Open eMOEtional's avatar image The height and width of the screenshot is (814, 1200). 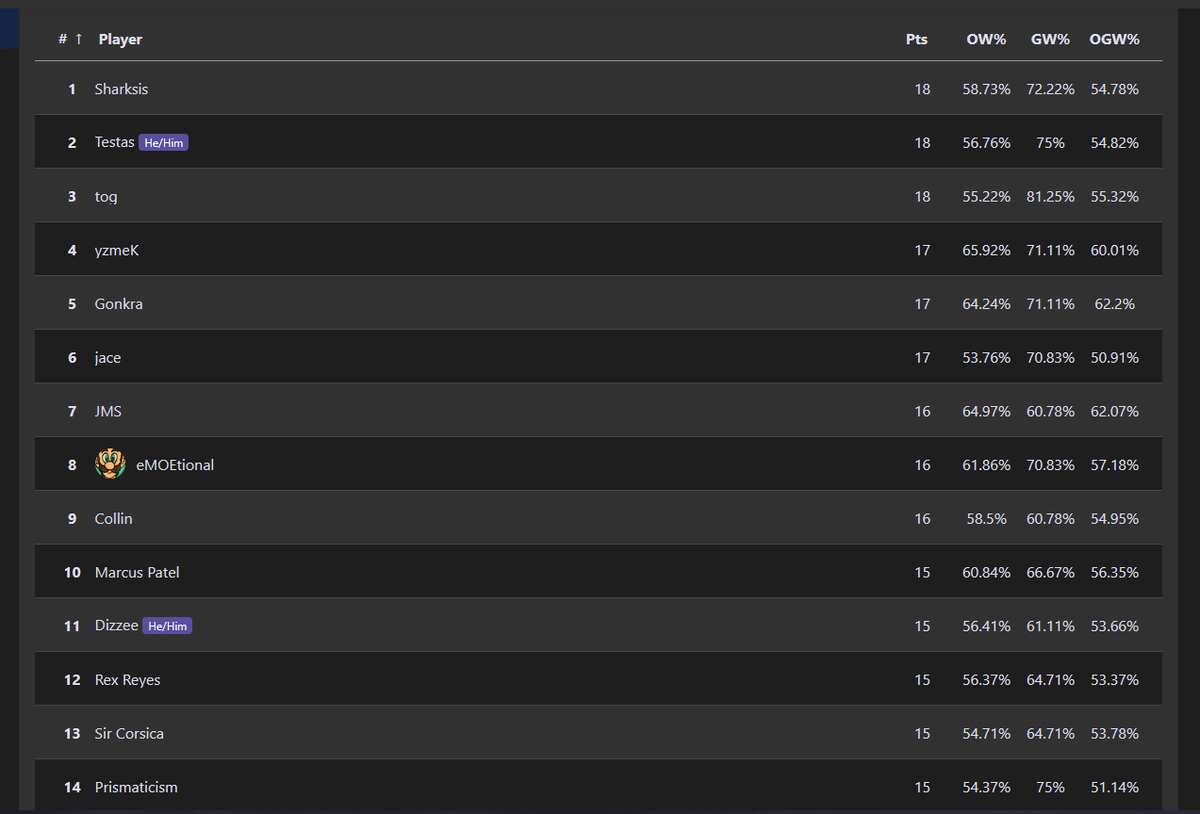pos(110,464)
